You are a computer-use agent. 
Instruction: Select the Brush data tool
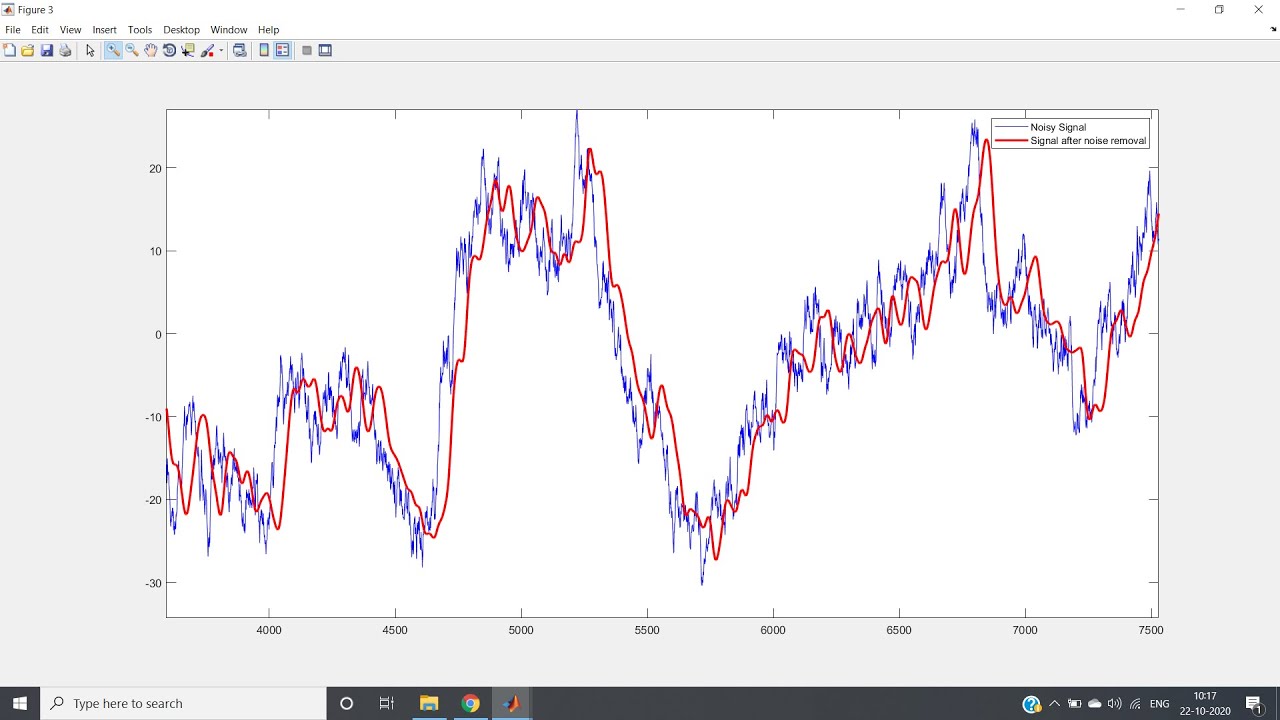point(208,50)
